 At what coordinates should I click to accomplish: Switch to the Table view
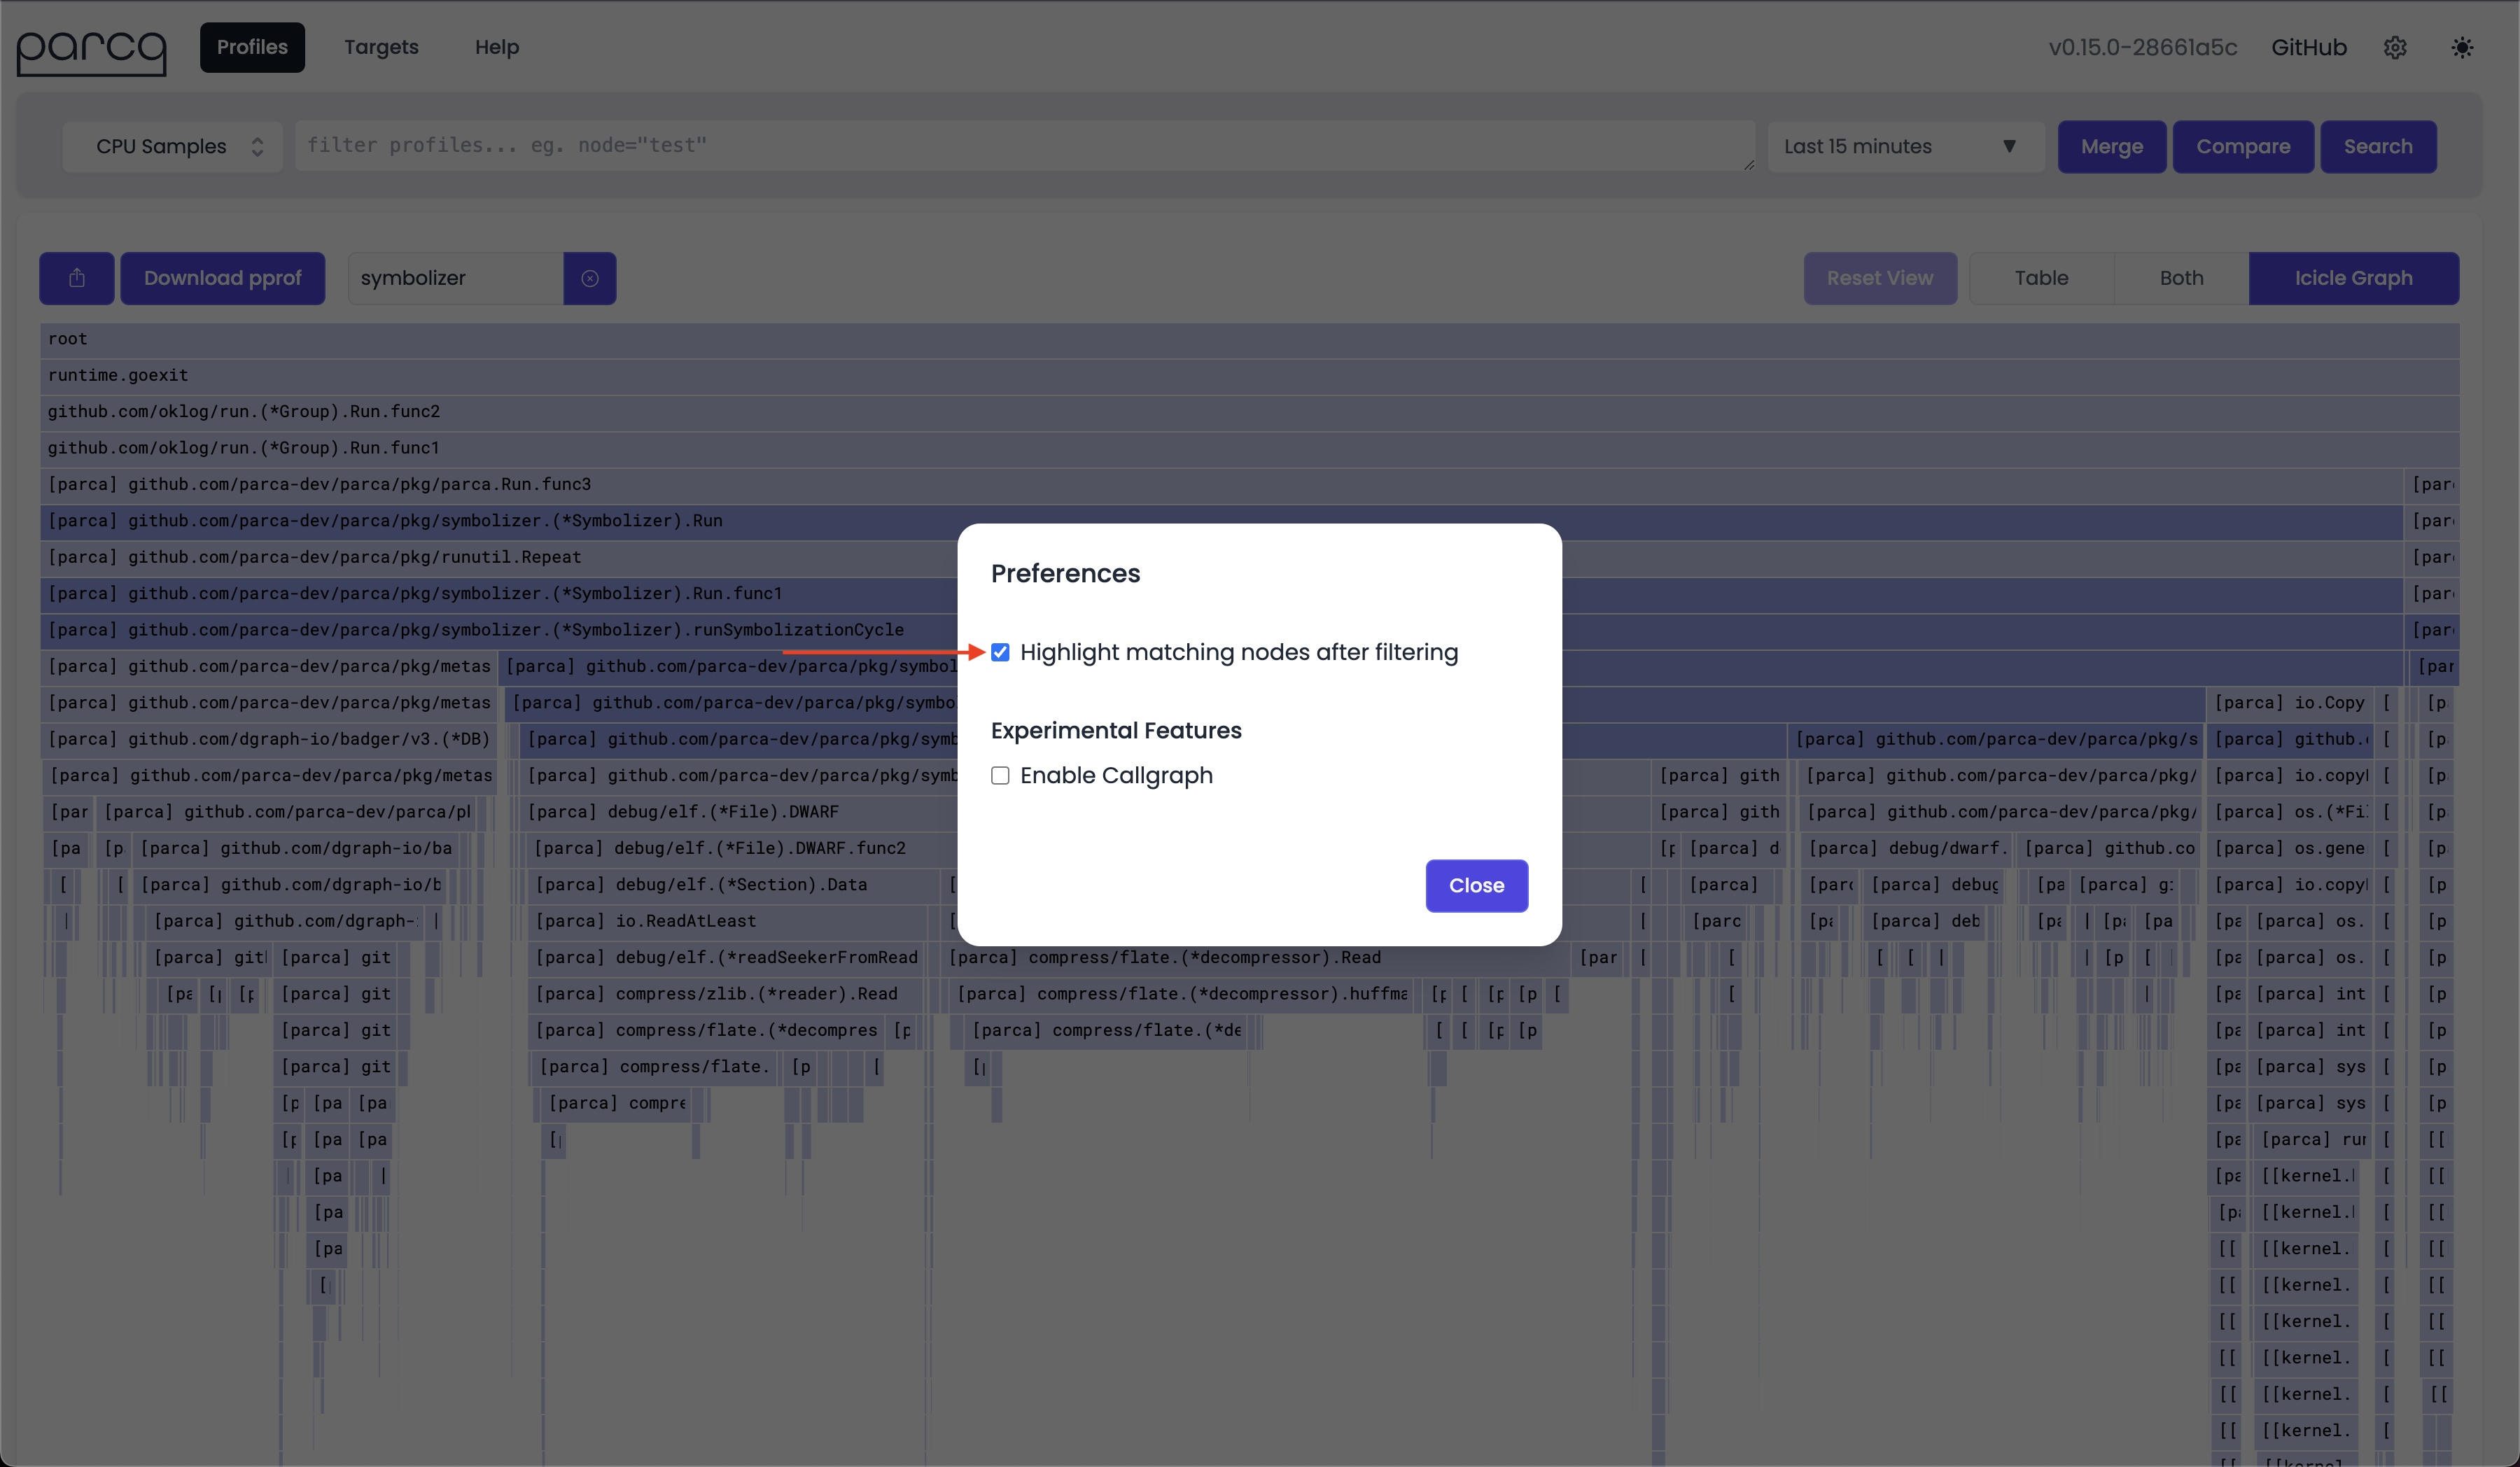pyautogui.click(x=2041, y=278)
